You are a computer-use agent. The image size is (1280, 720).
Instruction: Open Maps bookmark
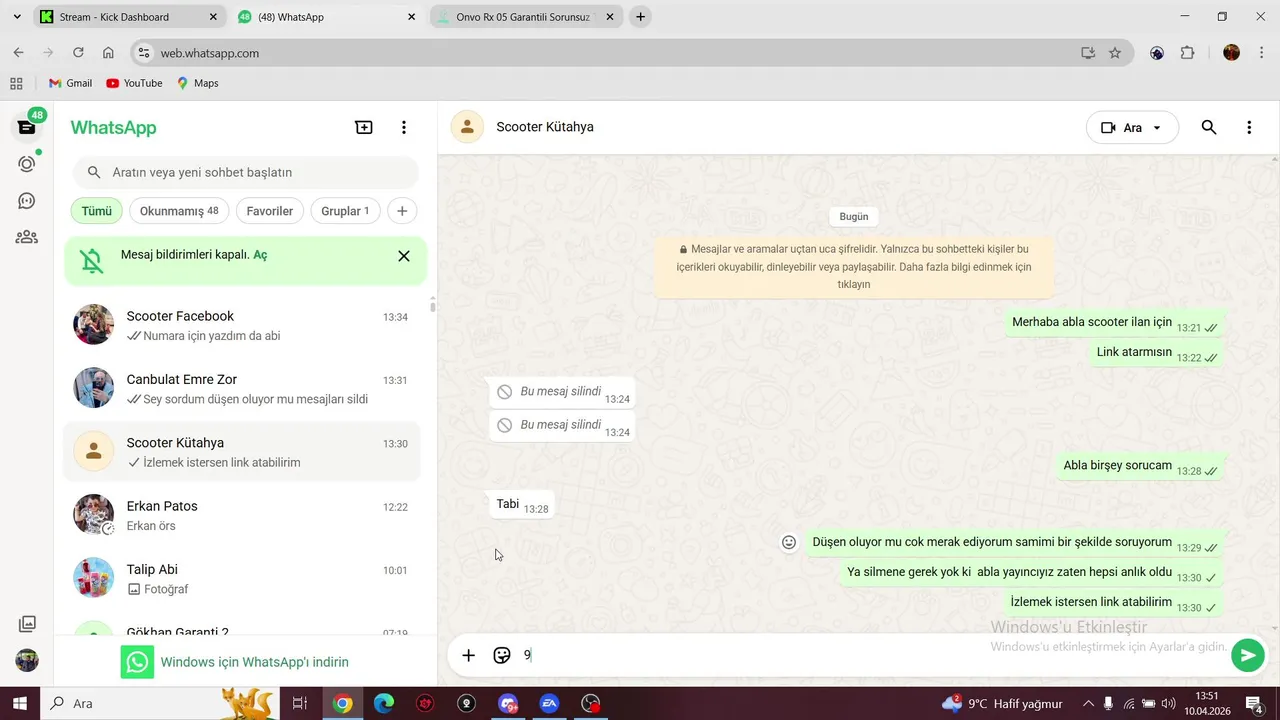(197, 83)
